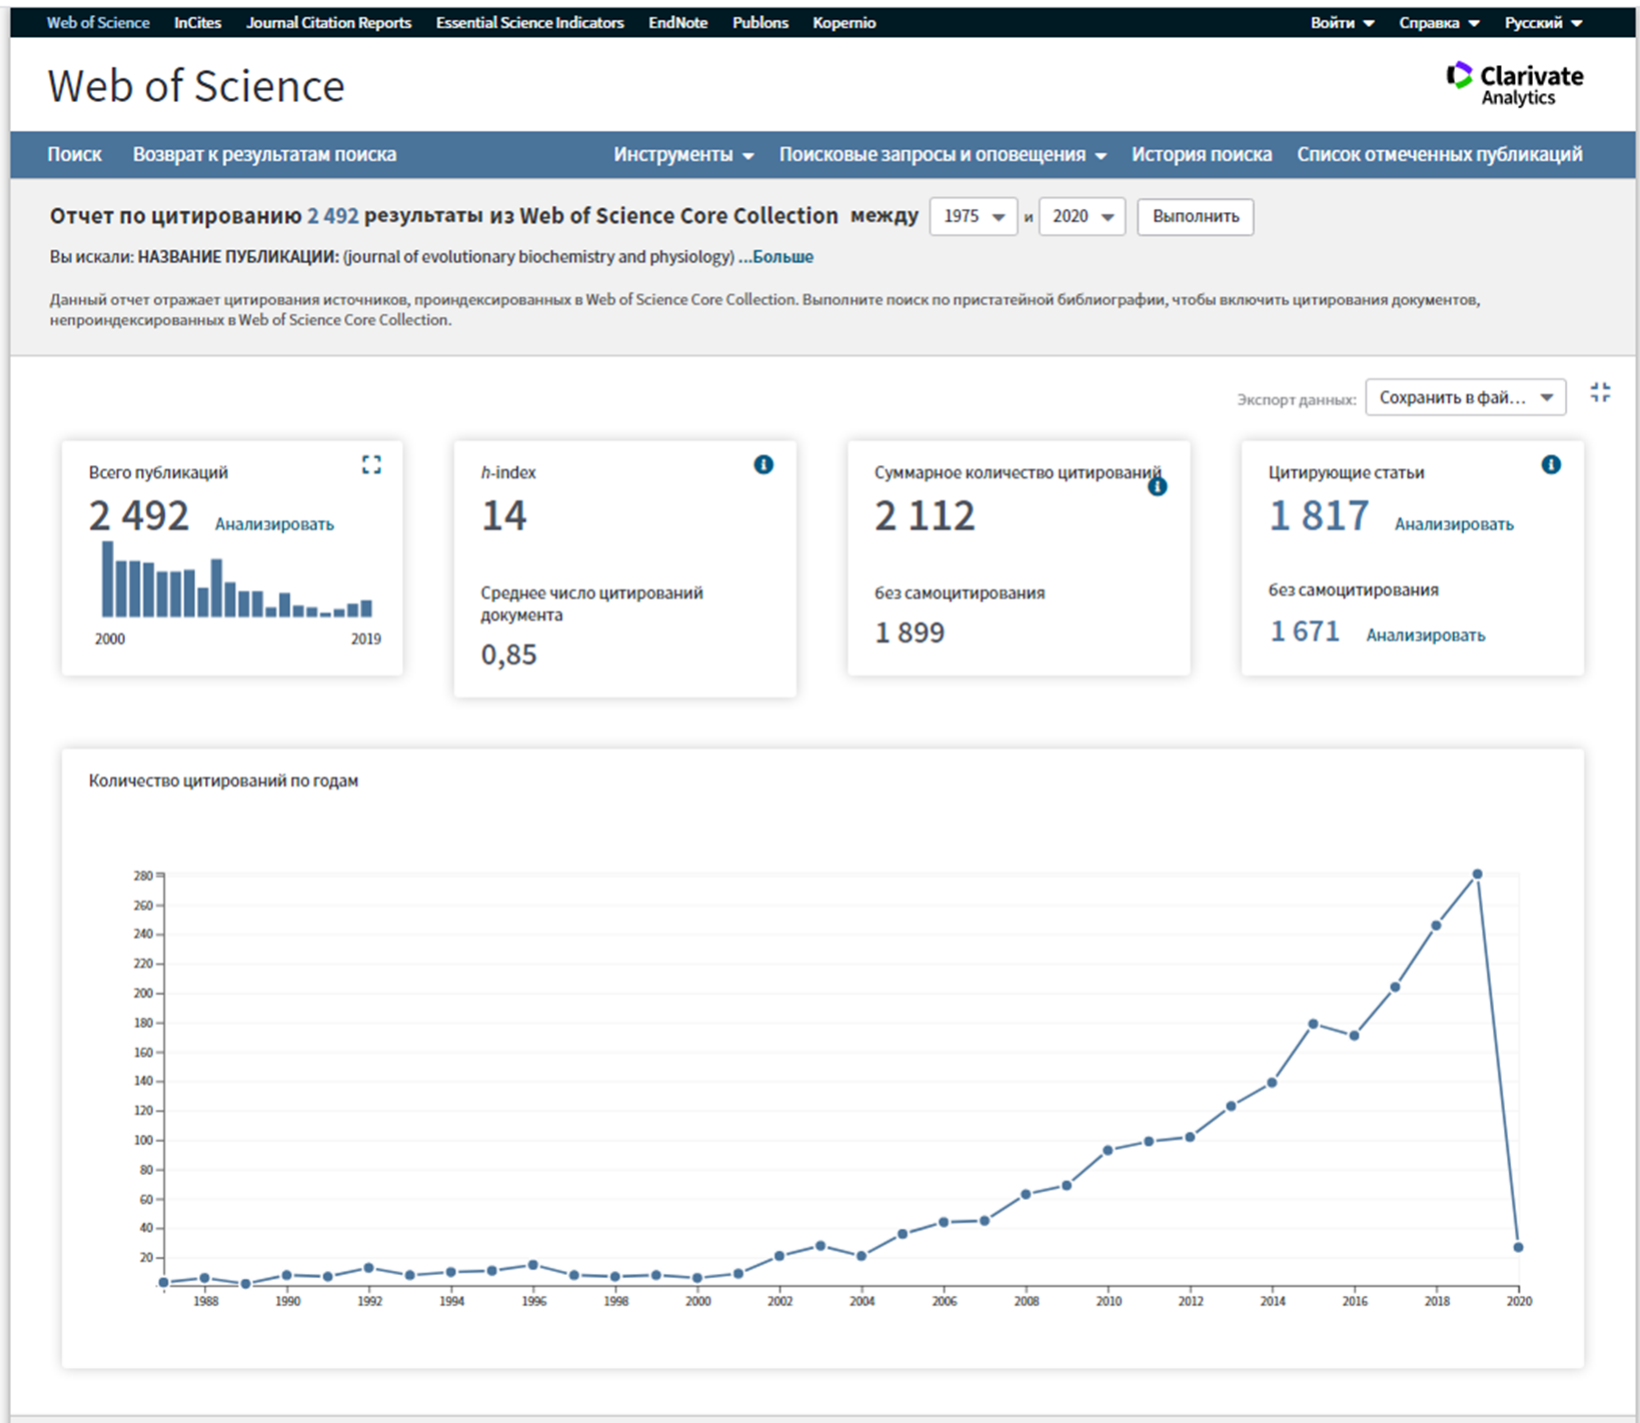This screenshot has height=1423, width=1640.
Task: Open Essential Science Indicators
Action: [530, 22]
